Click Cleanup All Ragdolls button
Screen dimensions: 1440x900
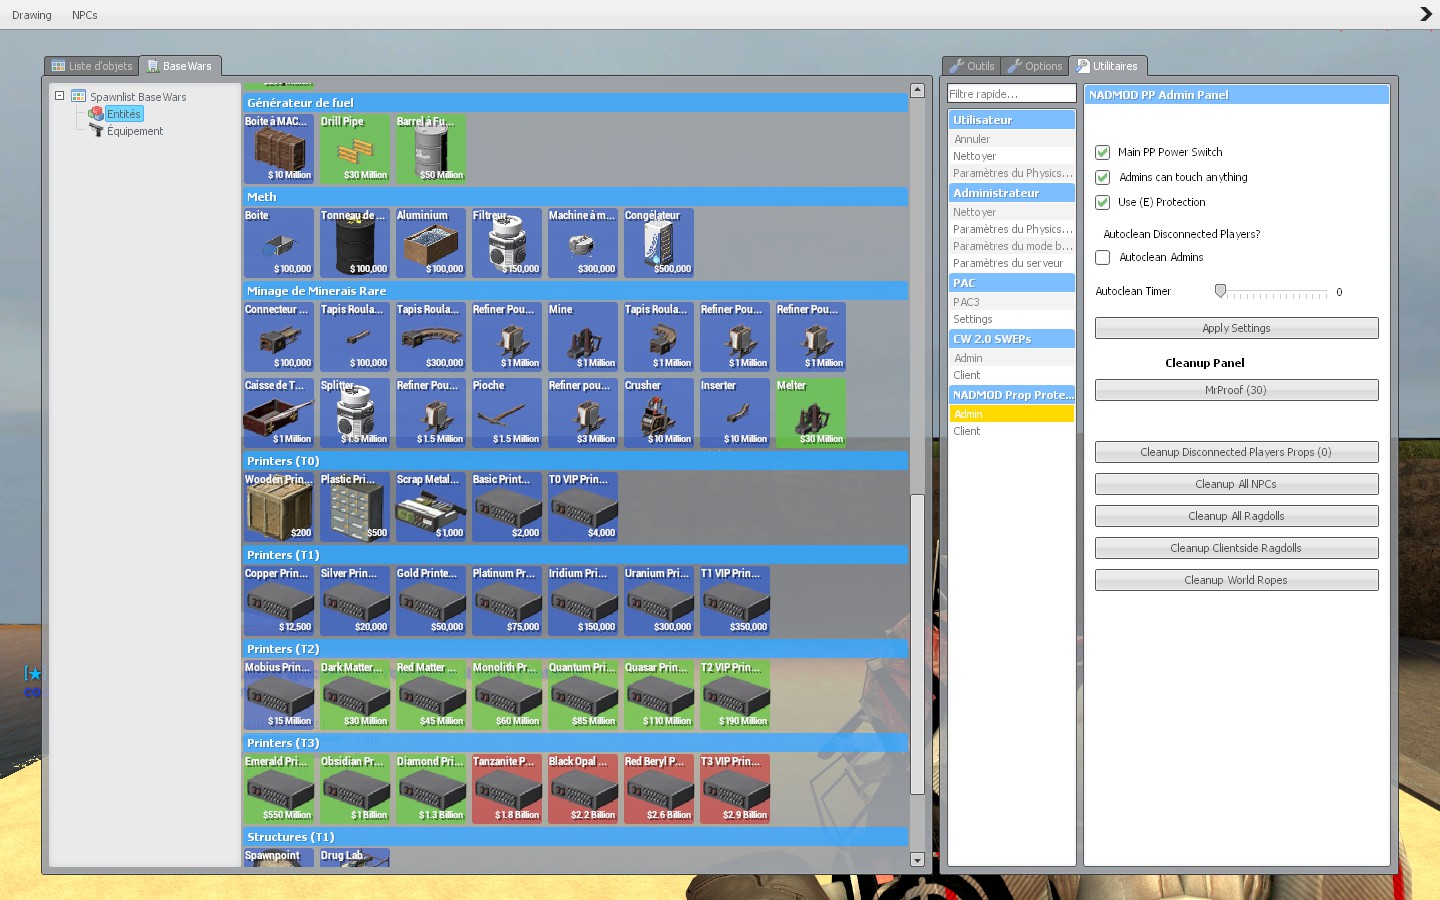(1236, 516)
